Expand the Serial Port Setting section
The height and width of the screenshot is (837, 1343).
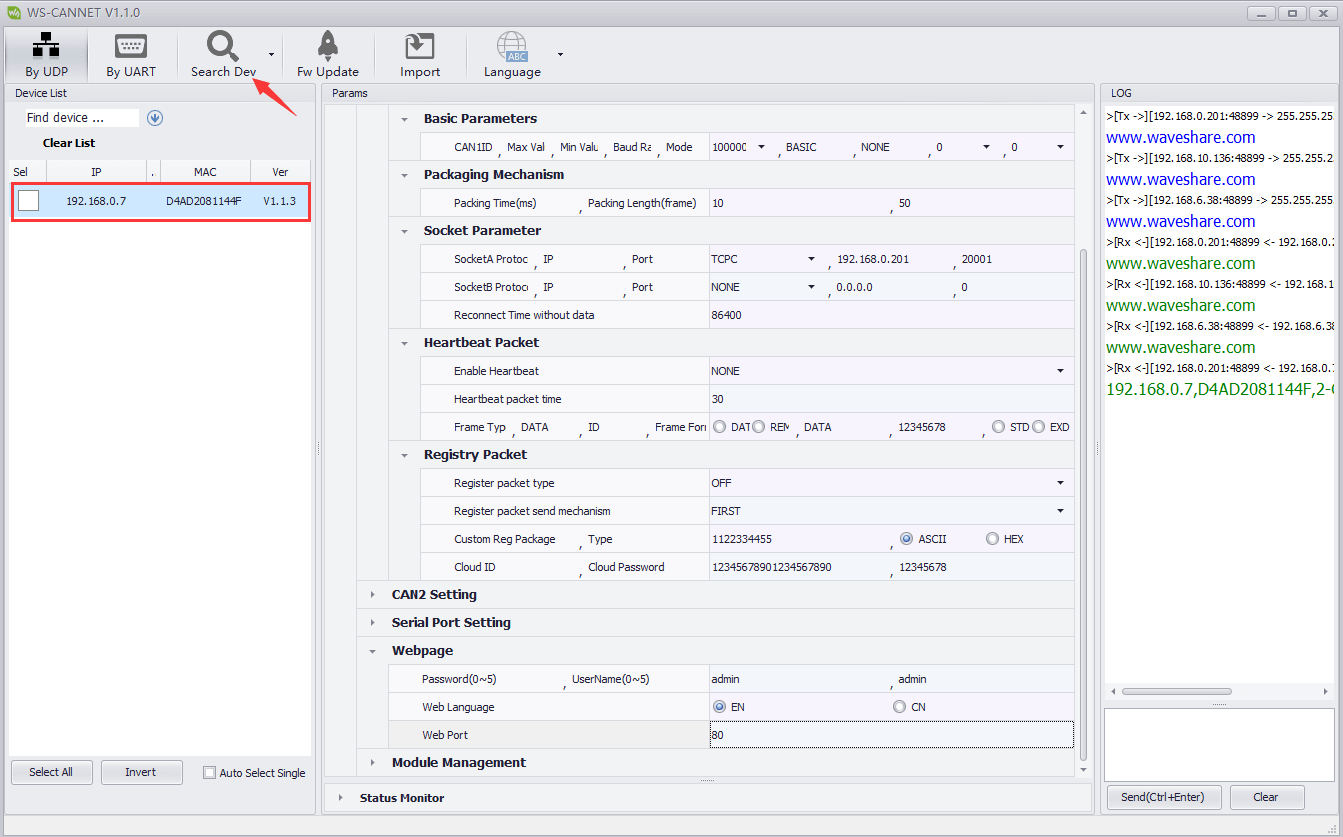pos(373,623)
